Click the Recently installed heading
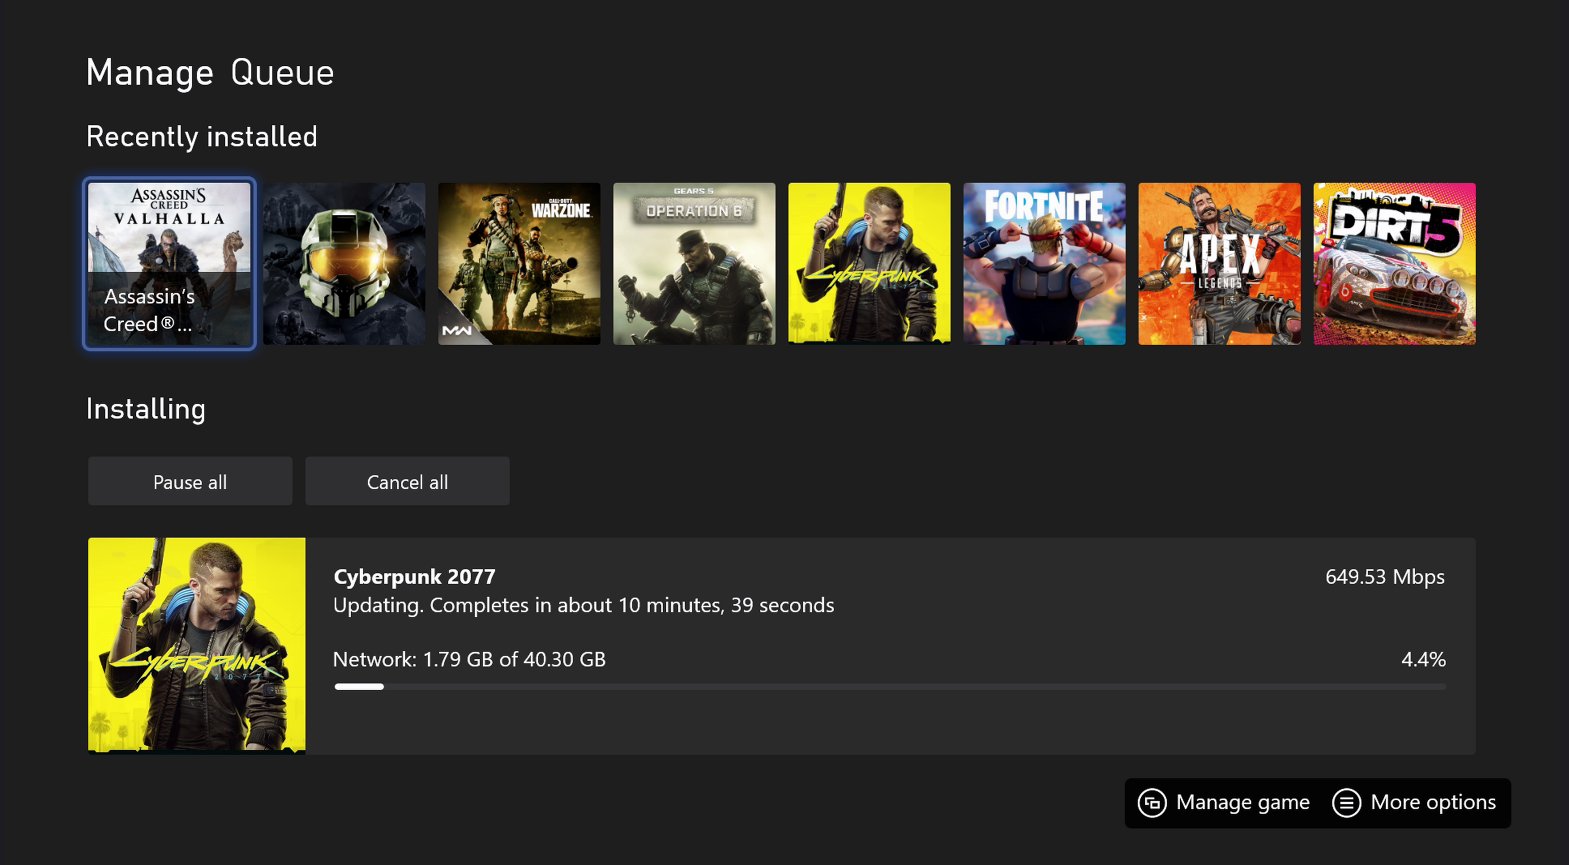1569x865 pixels. point(202,136)
